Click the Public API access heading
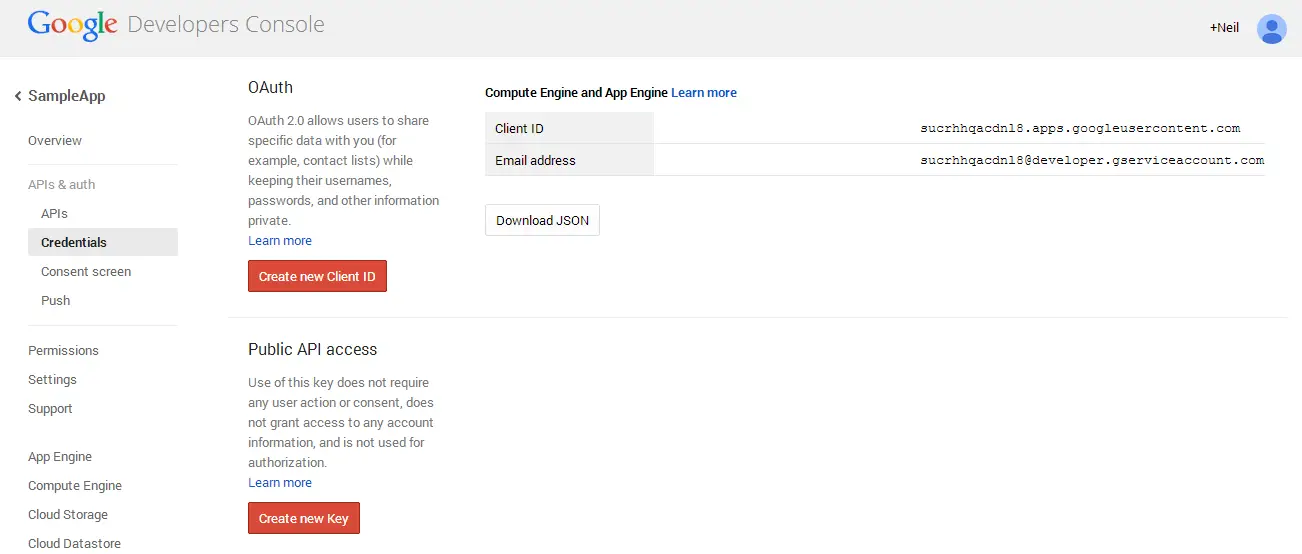This screenshot has width=1302, height=554. click(x=313, y=350)
